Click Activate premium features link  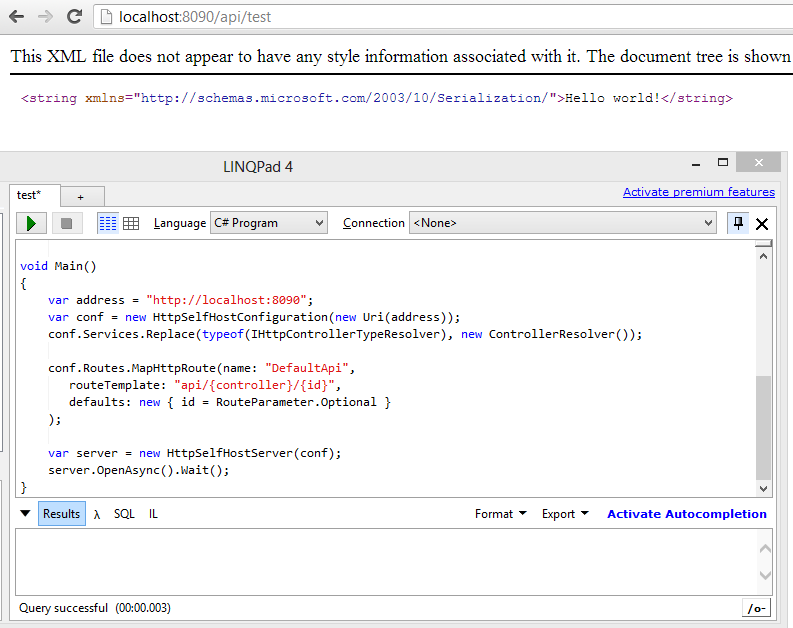pos(698,192)
